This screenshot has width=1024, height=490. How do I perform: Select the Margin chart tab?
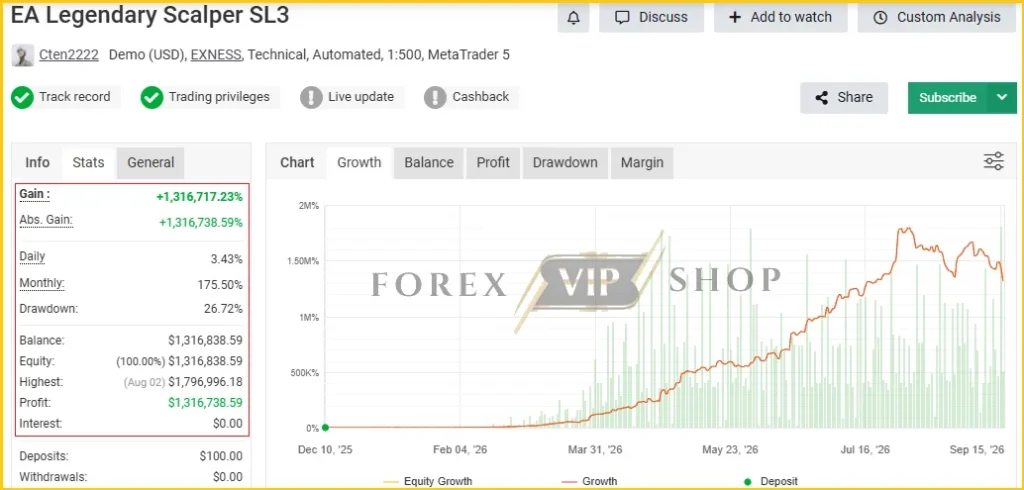point(642,163)
